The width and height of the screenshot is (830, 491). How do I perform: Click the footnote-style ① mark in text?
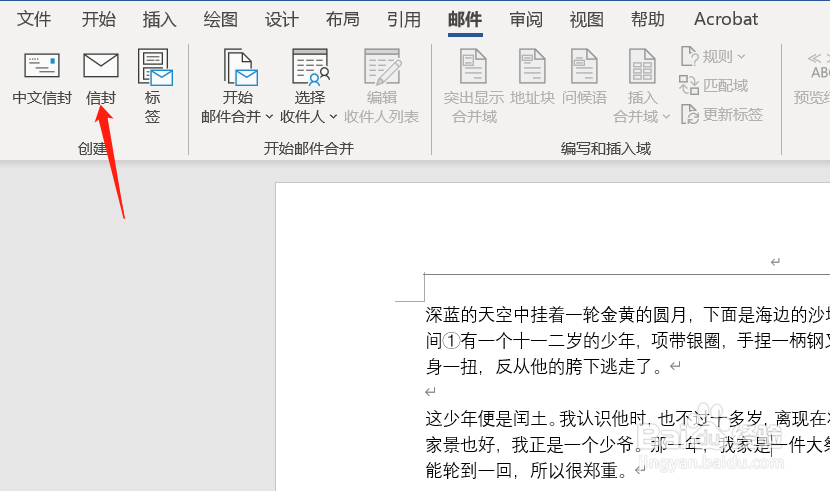(452, 341)
